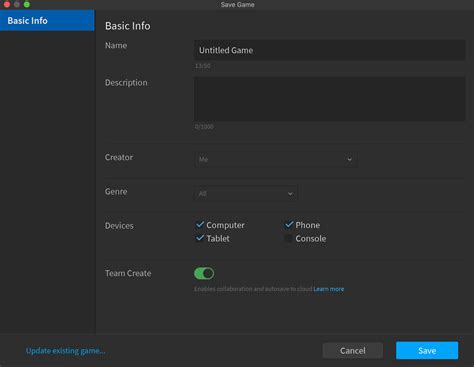Click the Team Create label
The image size is (474, 367).
coord(128,273)
